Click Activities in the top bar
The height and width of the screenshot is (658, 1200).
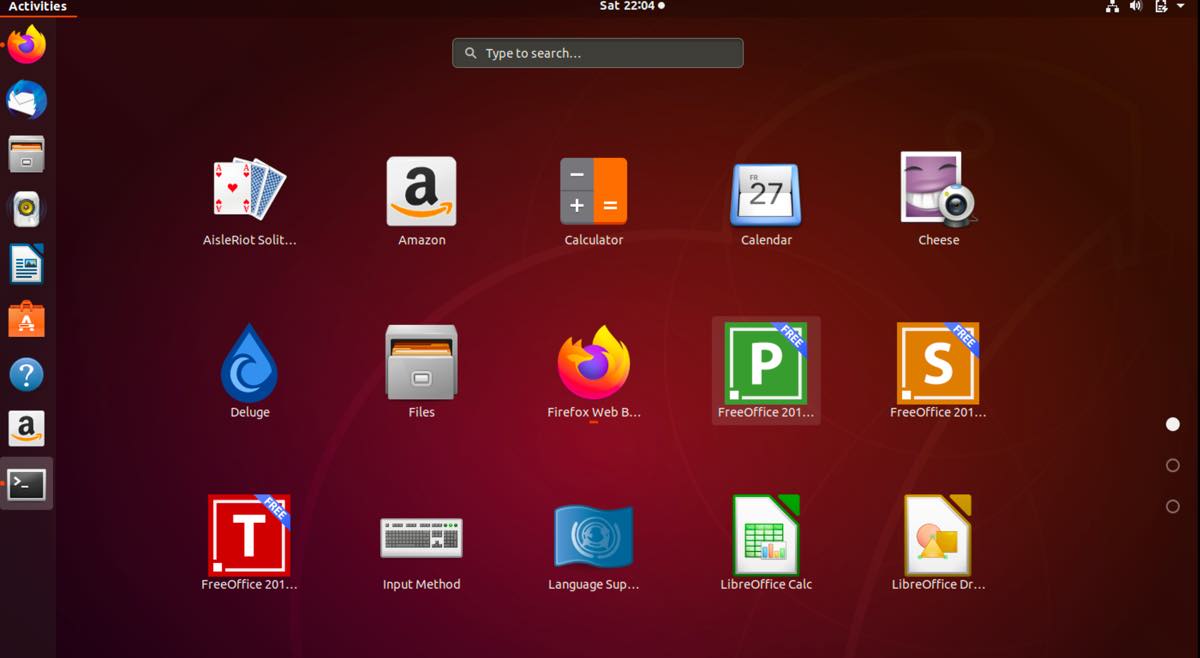coord(37,6)
